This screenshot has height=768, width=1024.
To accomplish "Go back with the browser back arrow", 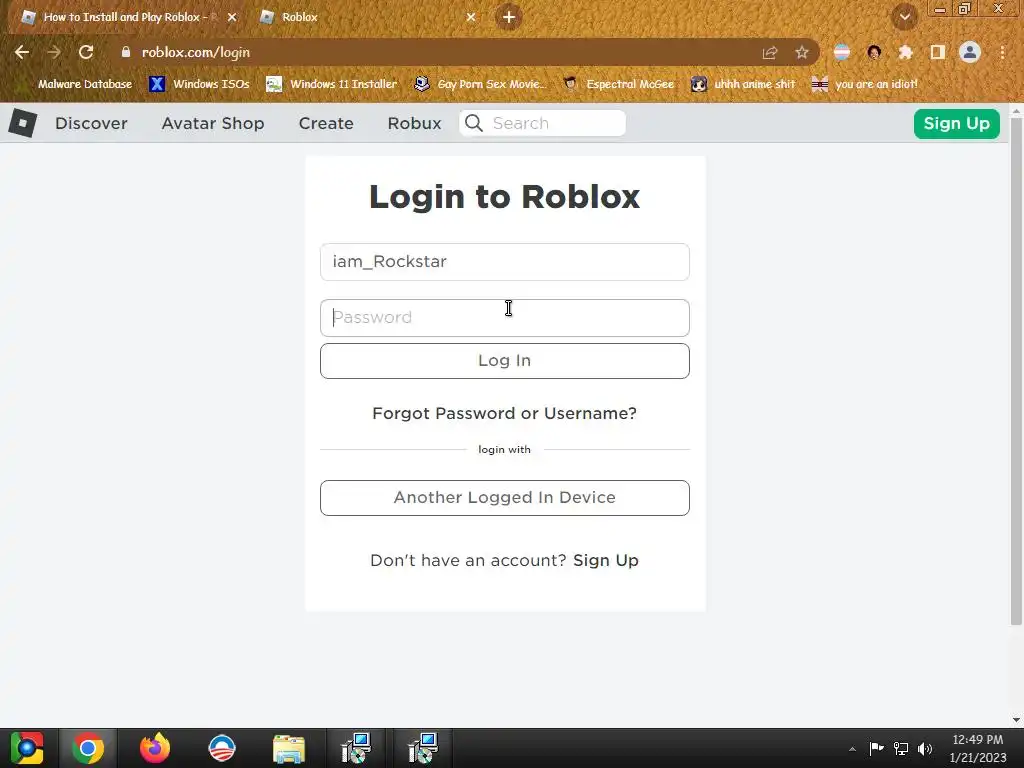I will tap(22, 52).
